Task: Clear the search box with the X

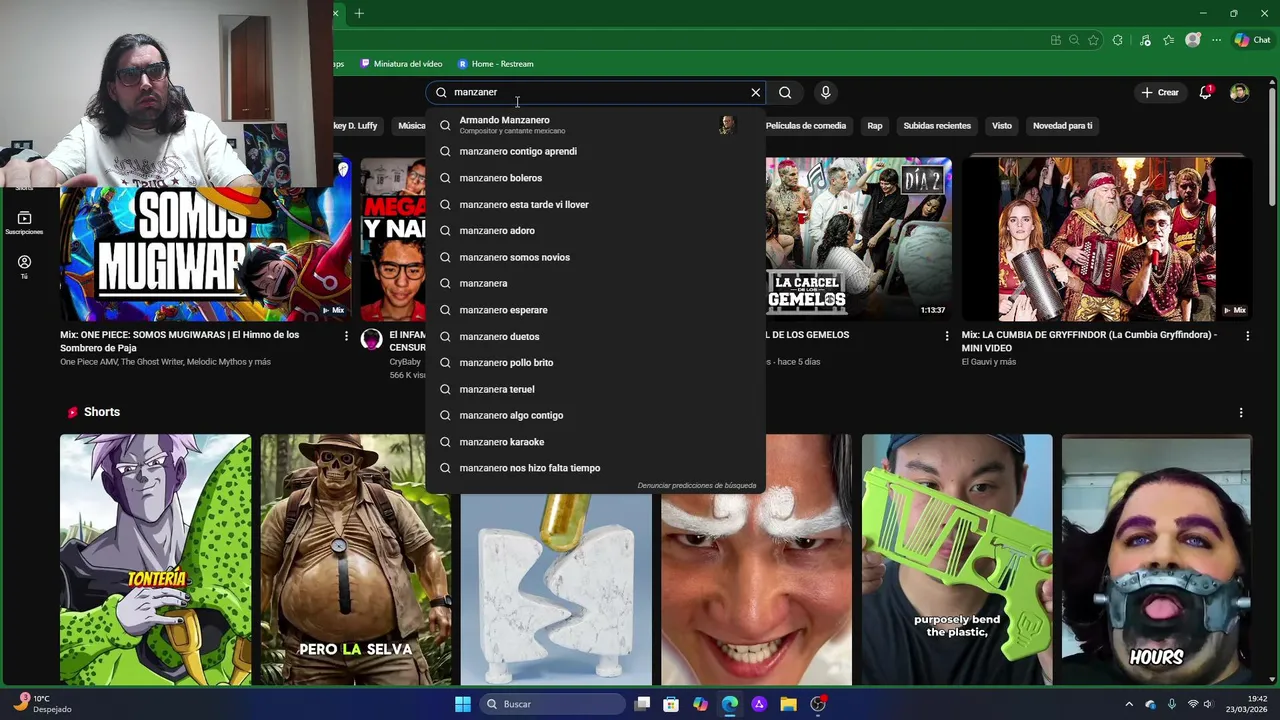Action: point(756,92)
